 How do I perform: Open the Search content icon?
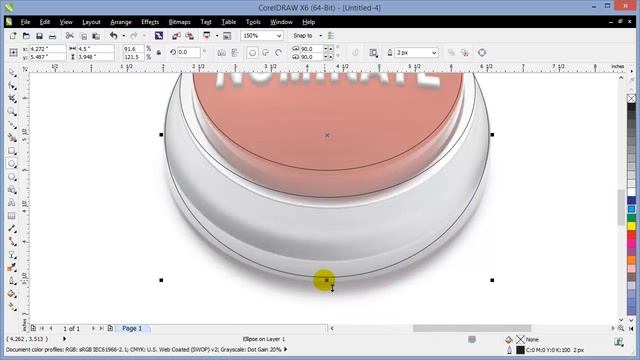pyautogui.click(x=159, y=36)
